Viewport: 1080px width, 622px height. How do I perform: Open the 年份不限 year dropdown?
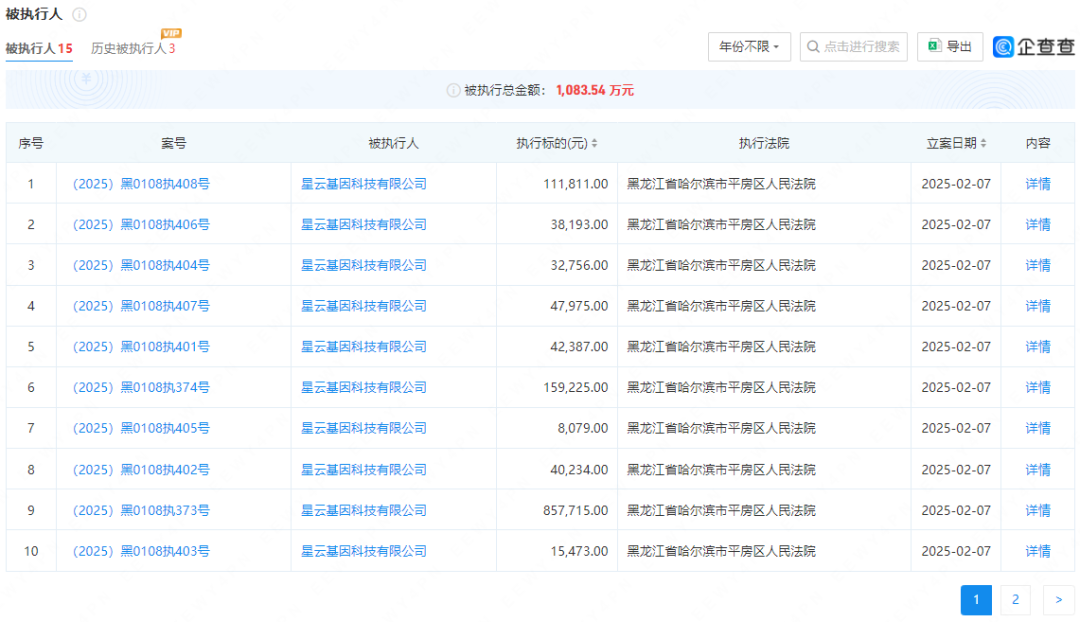click(749, 47)
